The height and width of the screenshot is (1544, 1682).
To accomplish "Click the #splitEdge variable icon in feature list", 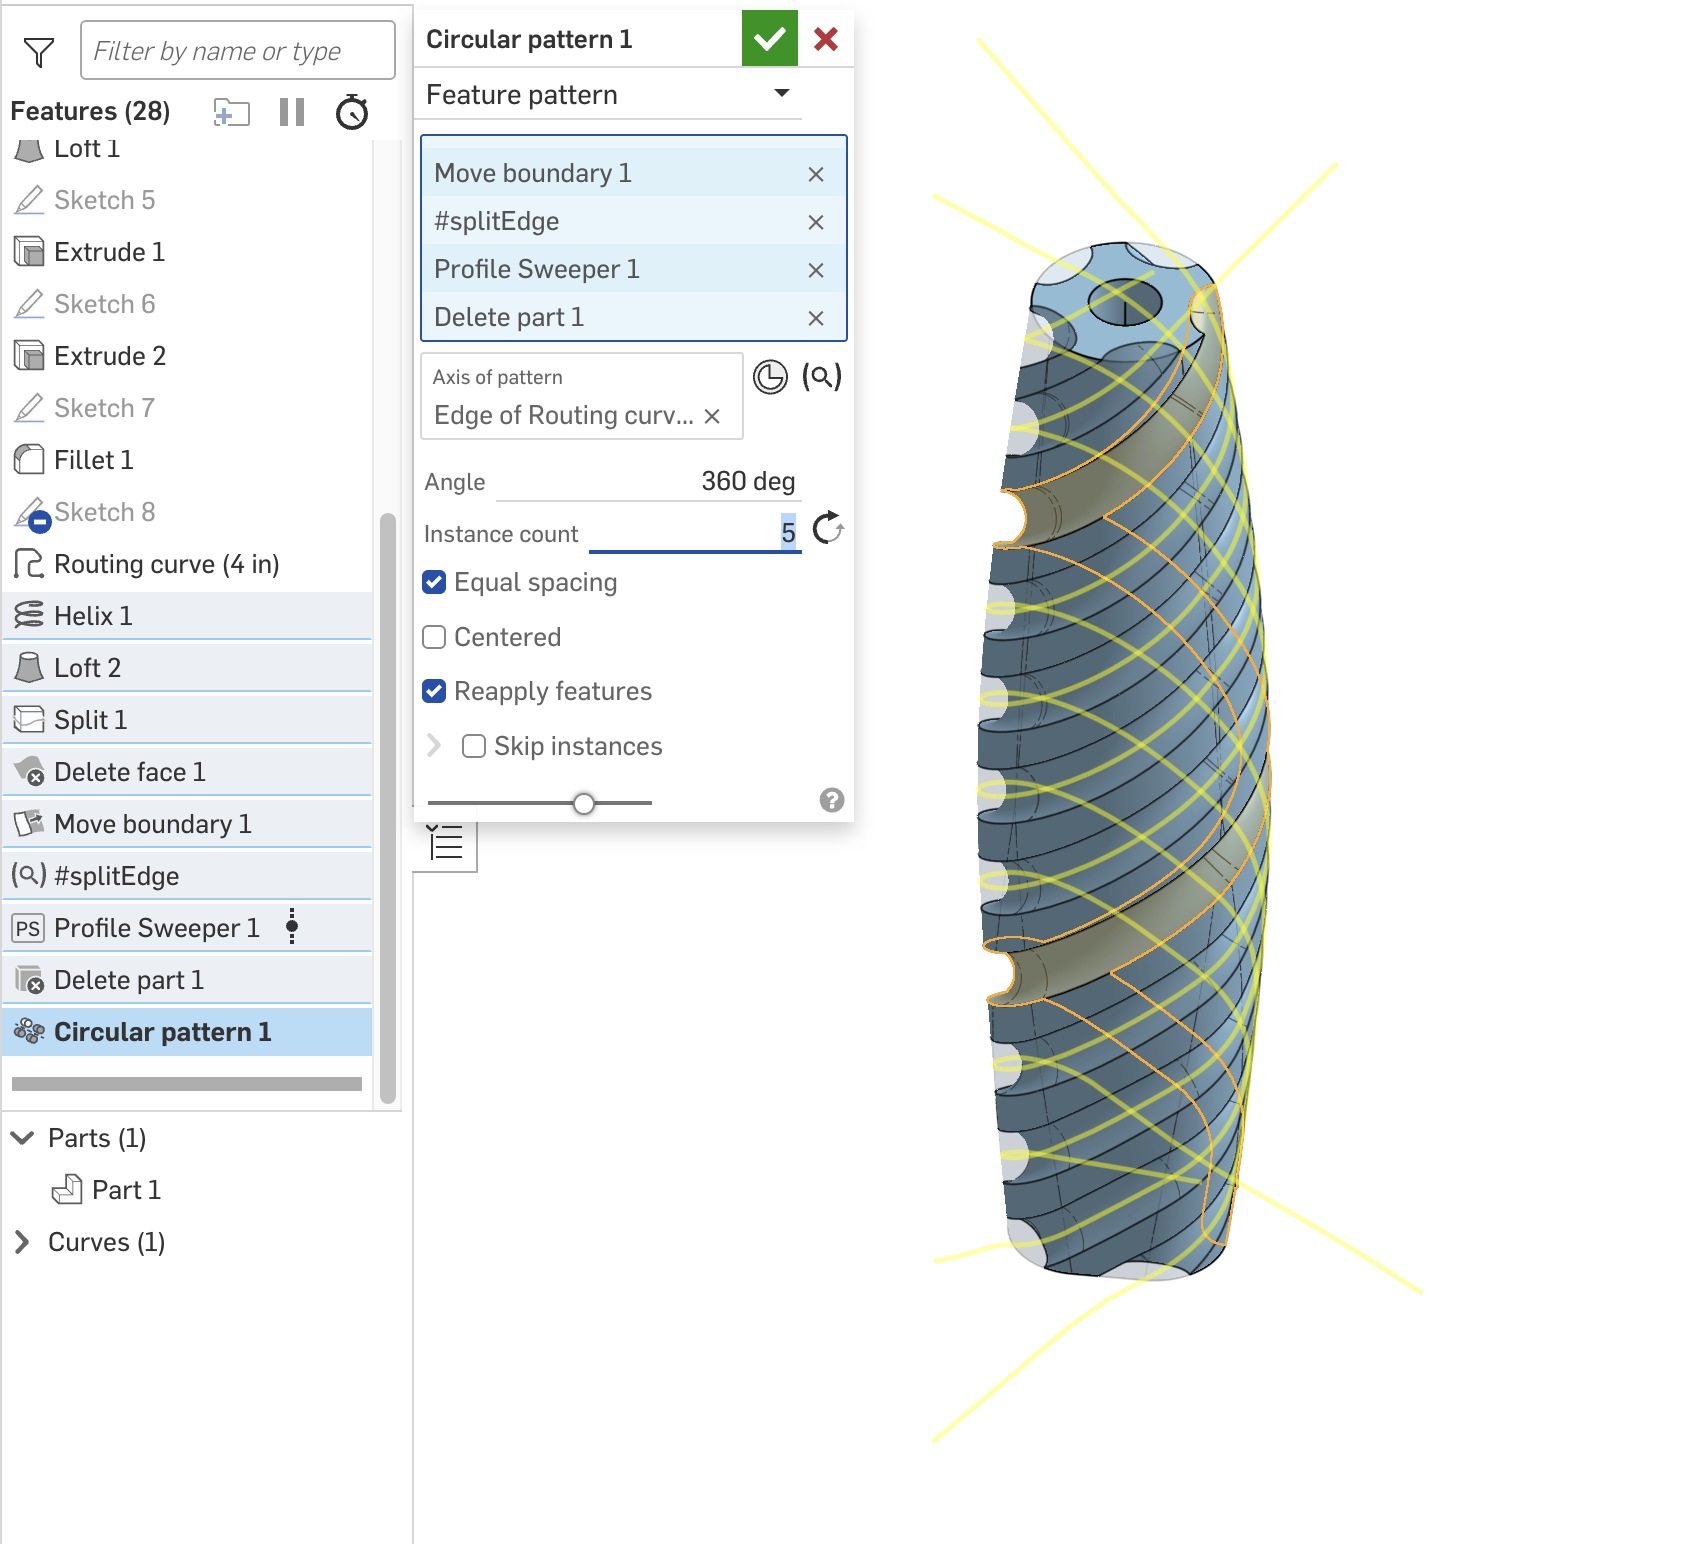I will pos(29,876).
